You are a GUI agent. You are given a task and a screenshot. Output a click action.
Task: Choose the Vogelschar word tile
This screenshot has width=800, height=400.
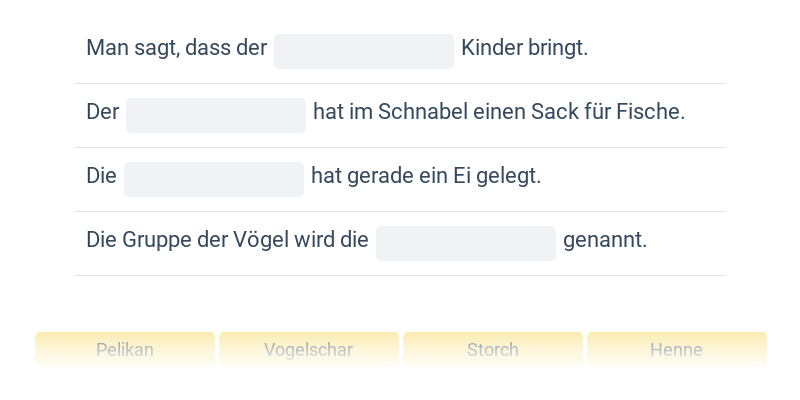tap(309, 350)
